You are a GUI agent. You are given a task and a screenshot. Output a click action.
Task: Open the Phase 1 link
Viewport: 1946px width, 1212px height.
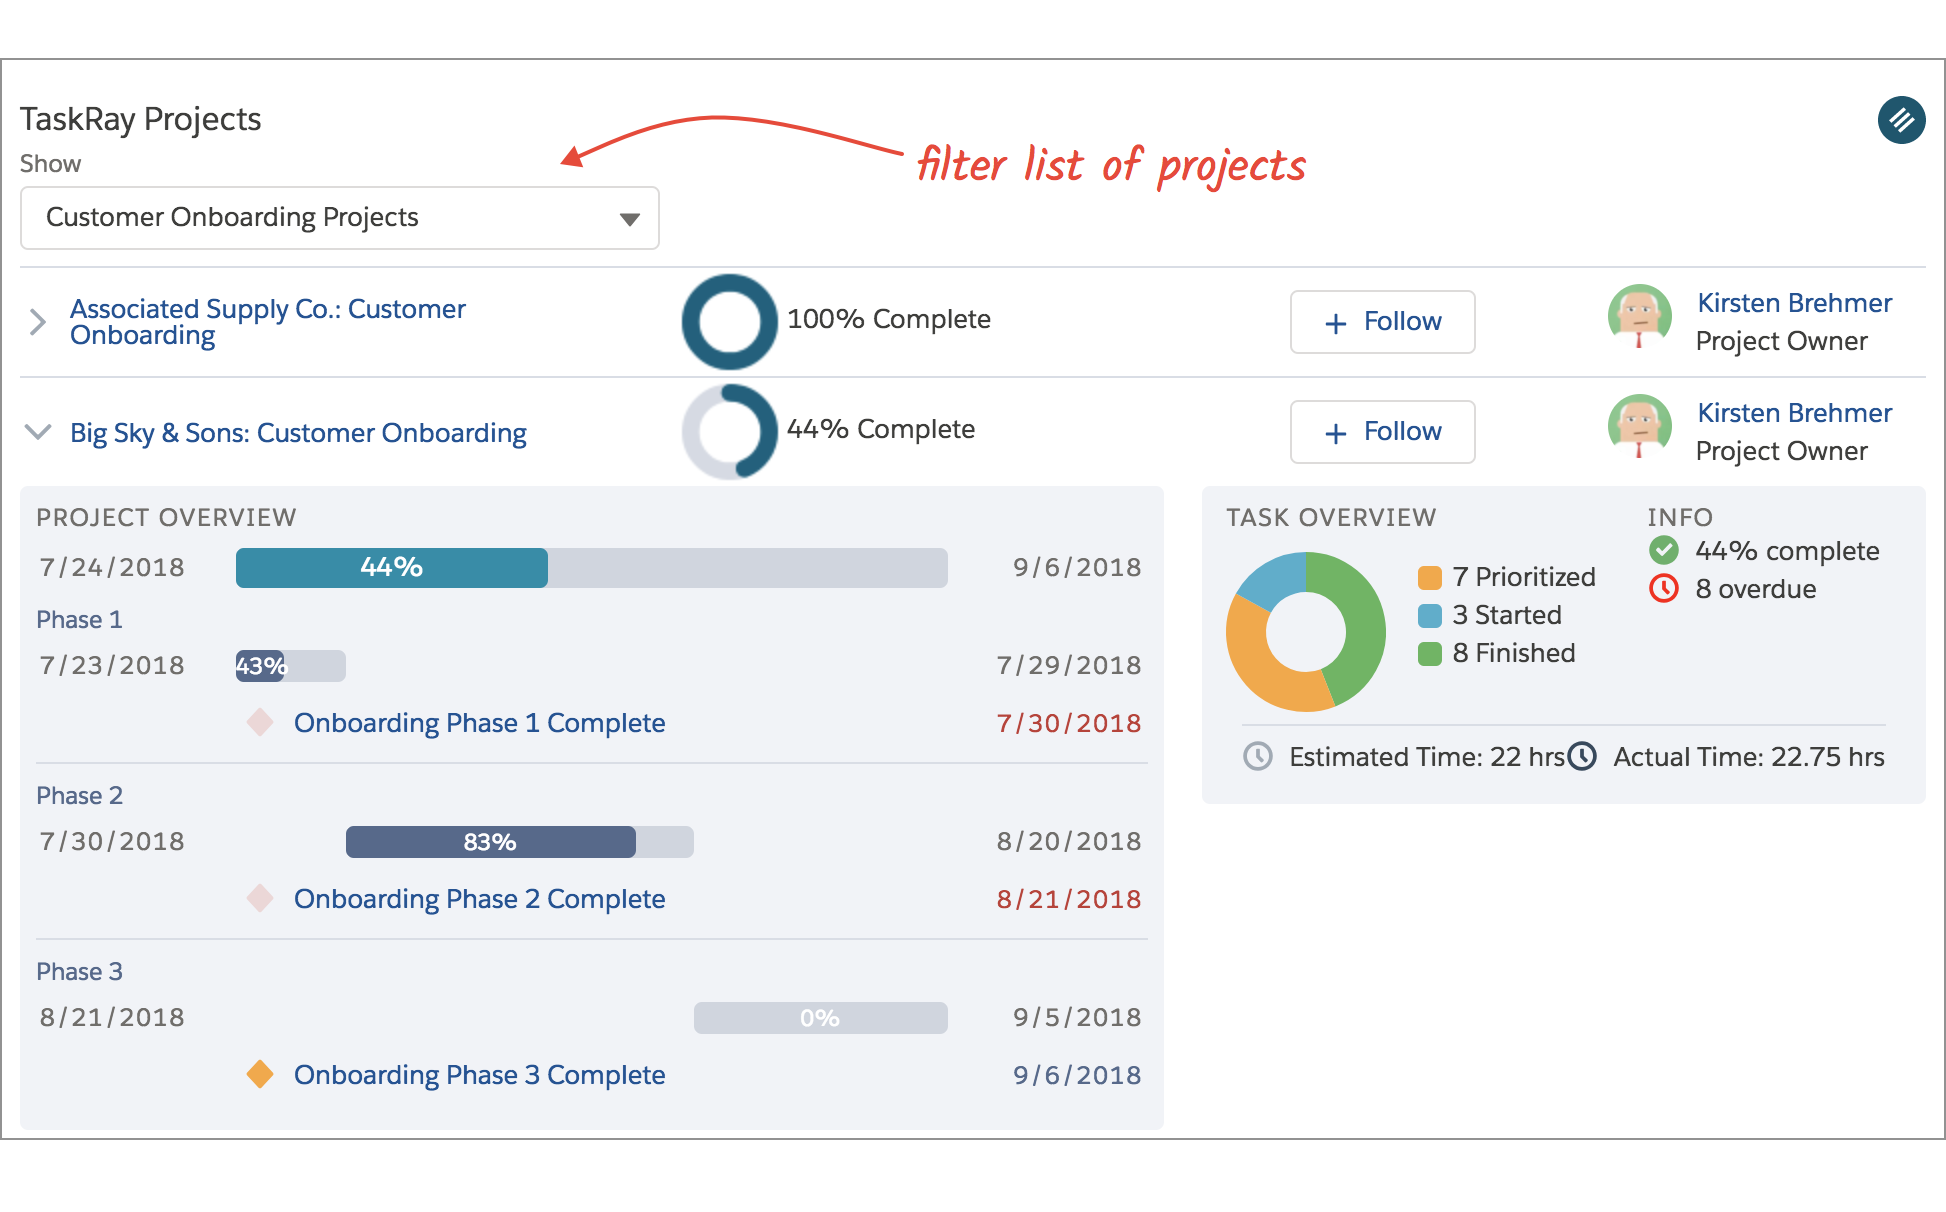79,620
